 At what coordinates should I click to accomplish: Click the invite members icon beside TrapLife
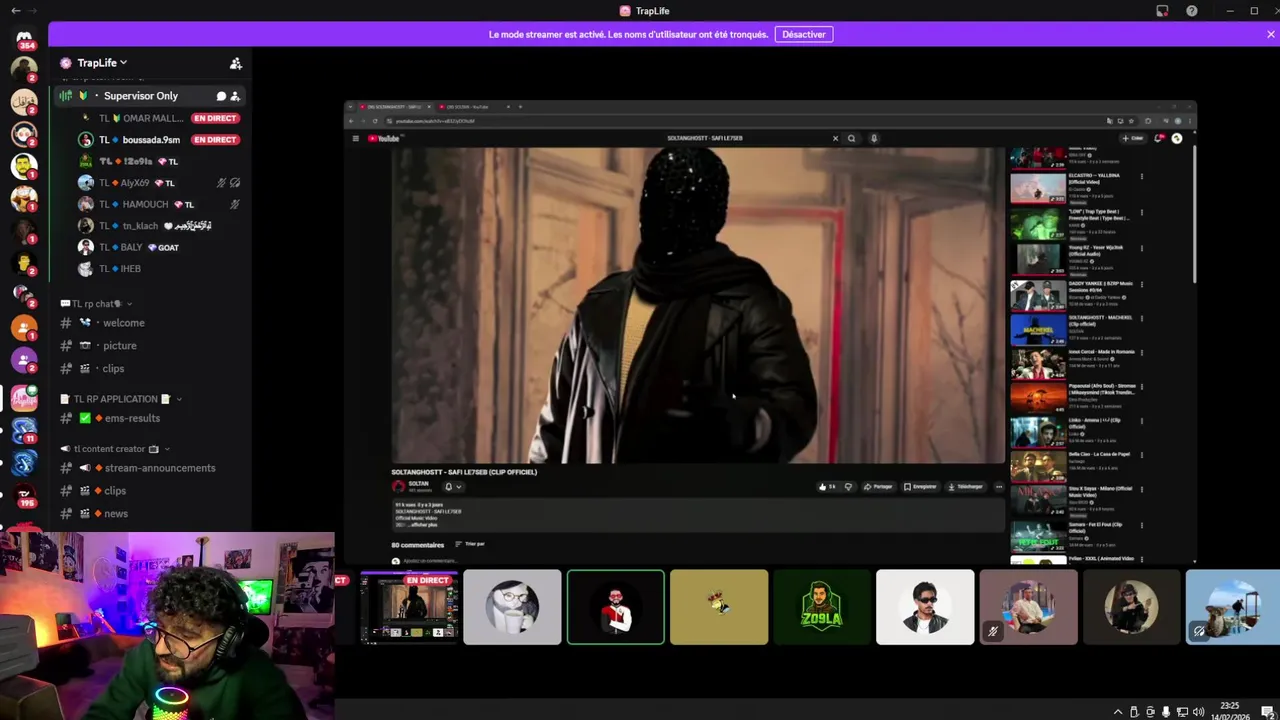tap(236, 63)
